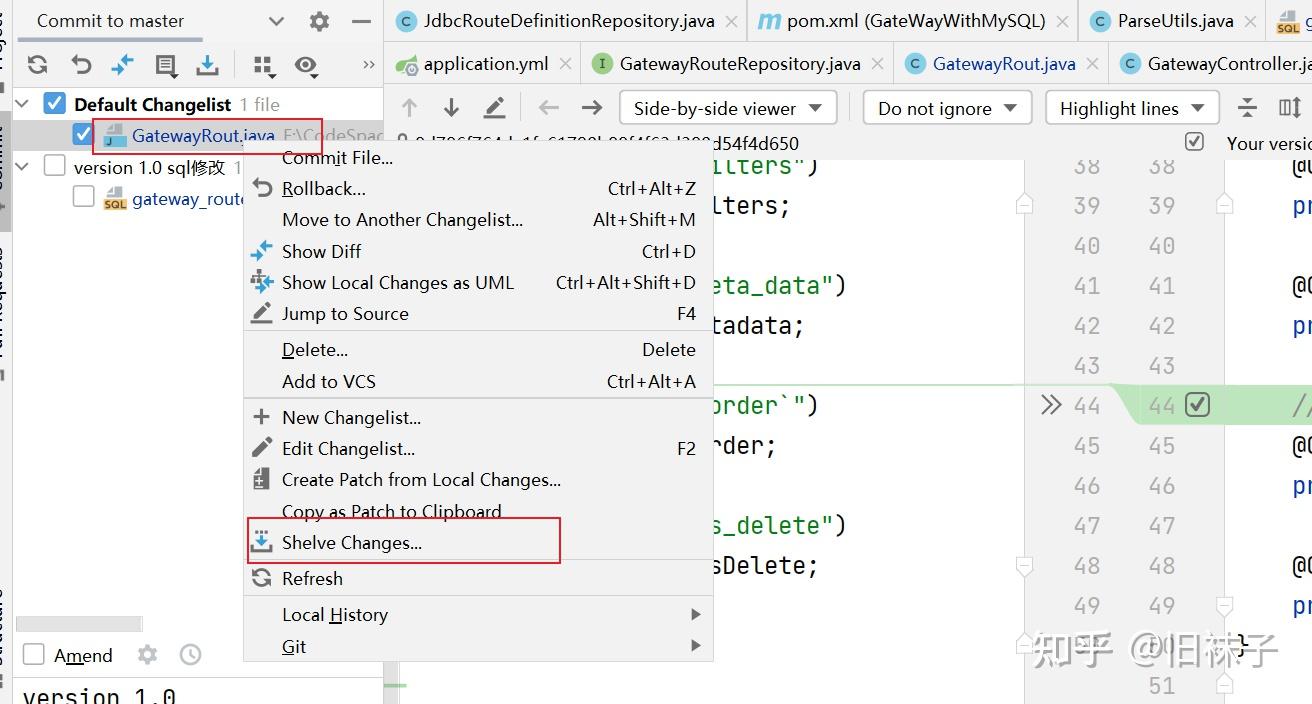Go to previous difference up arrow
Screen dimensions: 1312x704
point(409,108)
